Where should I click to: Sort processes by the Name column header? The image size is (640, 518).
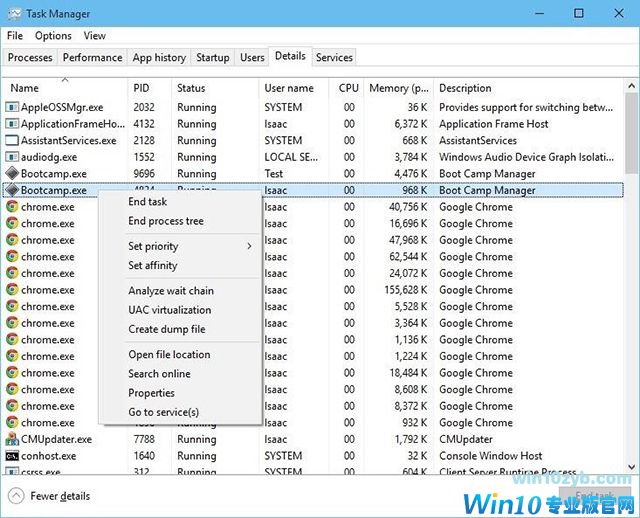25,88
